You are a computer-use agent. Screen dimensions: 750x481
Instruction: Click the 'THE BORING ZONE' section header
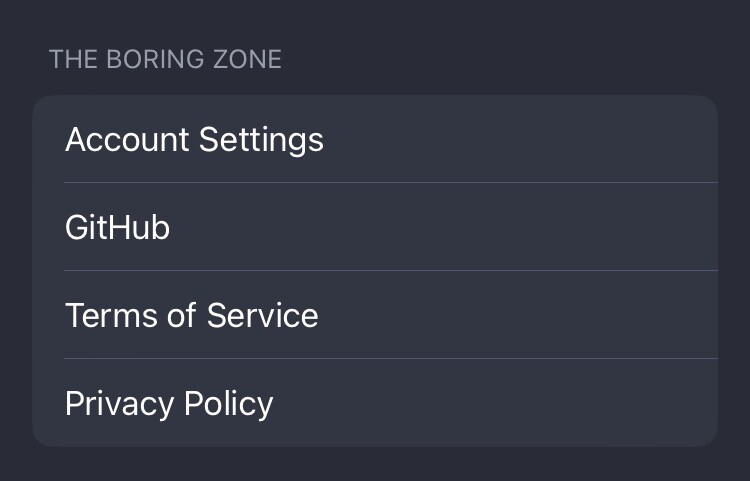pos(165,59)
